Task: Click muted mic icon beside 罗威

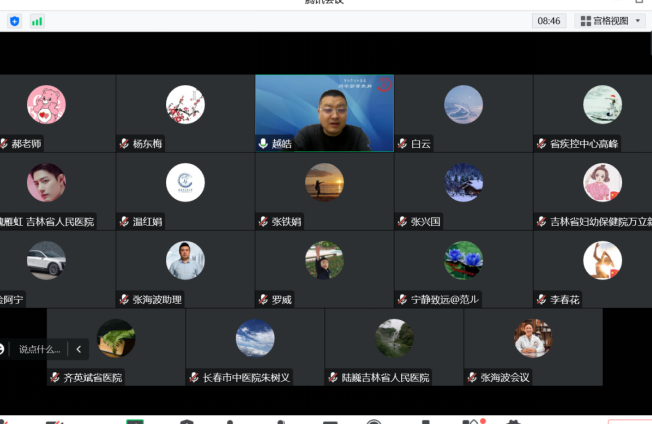Action: click(263, 300)
